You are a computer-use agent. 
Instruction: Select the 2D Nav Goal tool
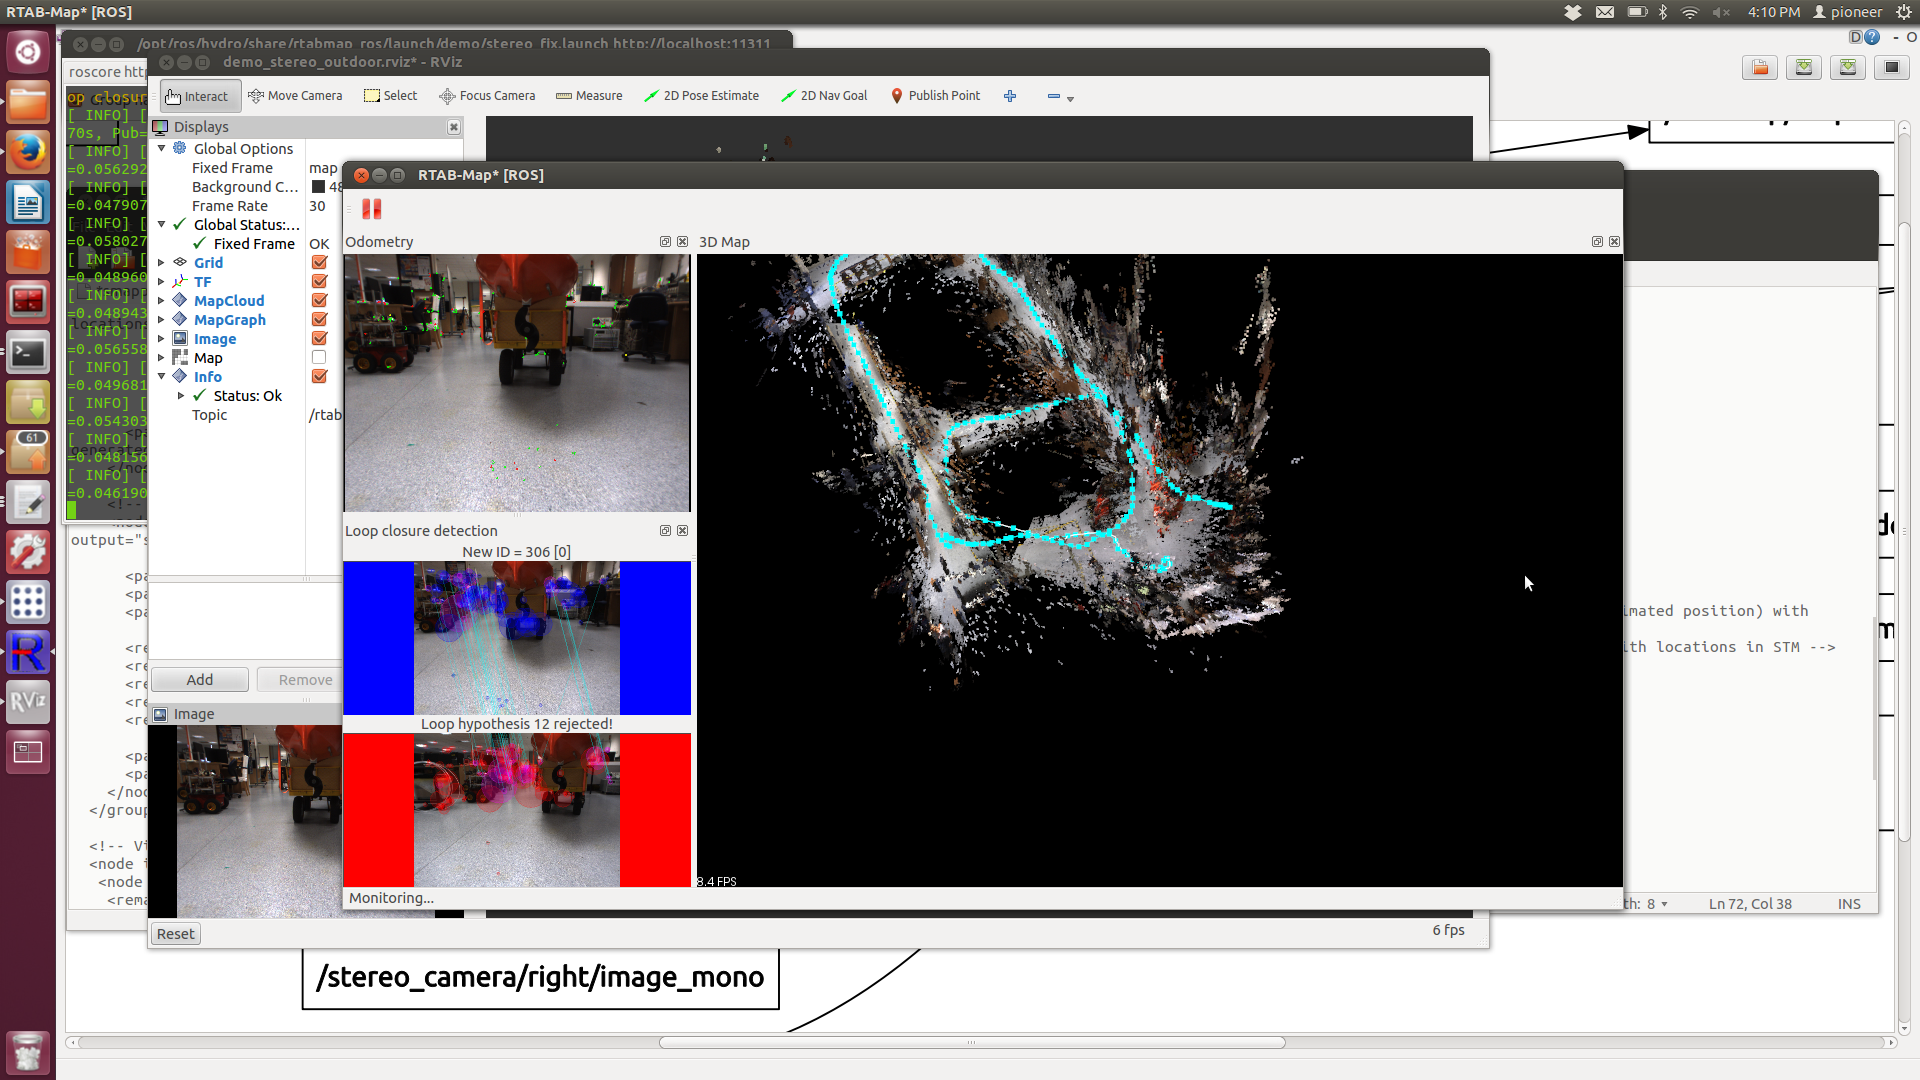point(824,96)
